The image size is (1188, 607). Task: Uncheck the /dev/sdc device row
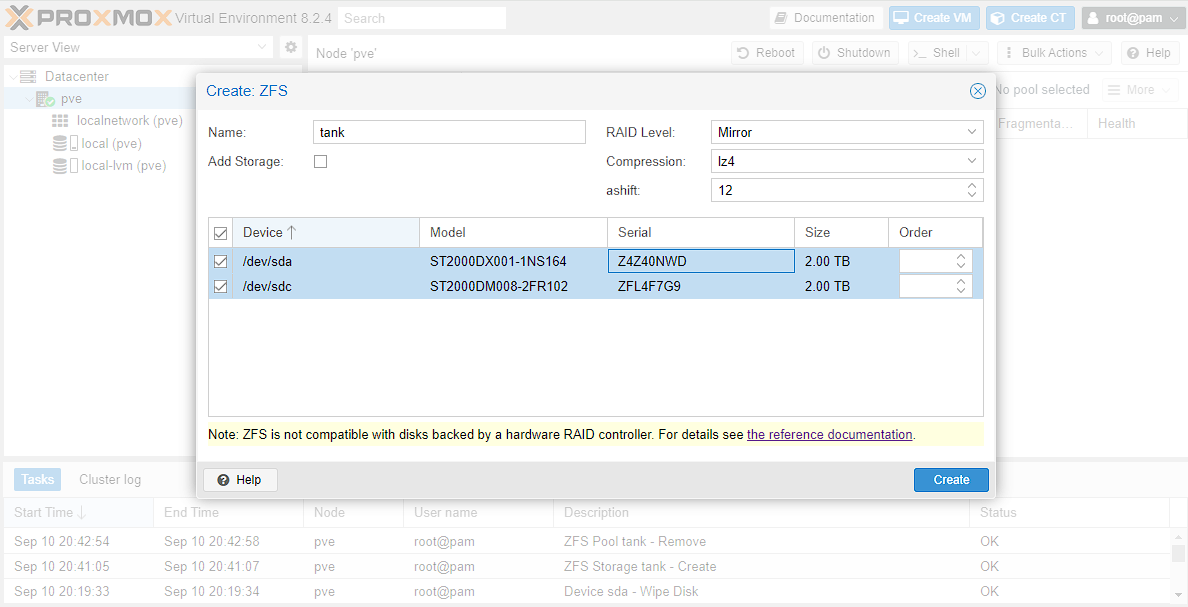pyautogui.click(x=221, y=285)
